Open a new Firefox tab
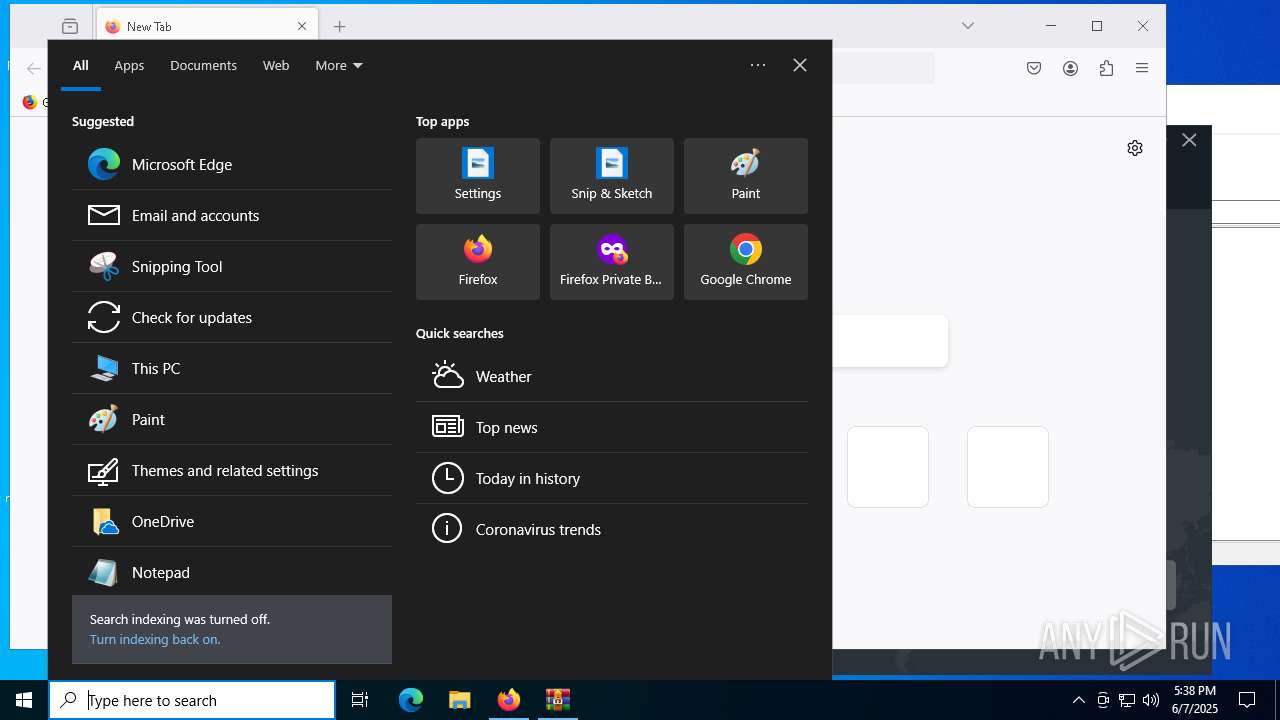 (340, 27)
